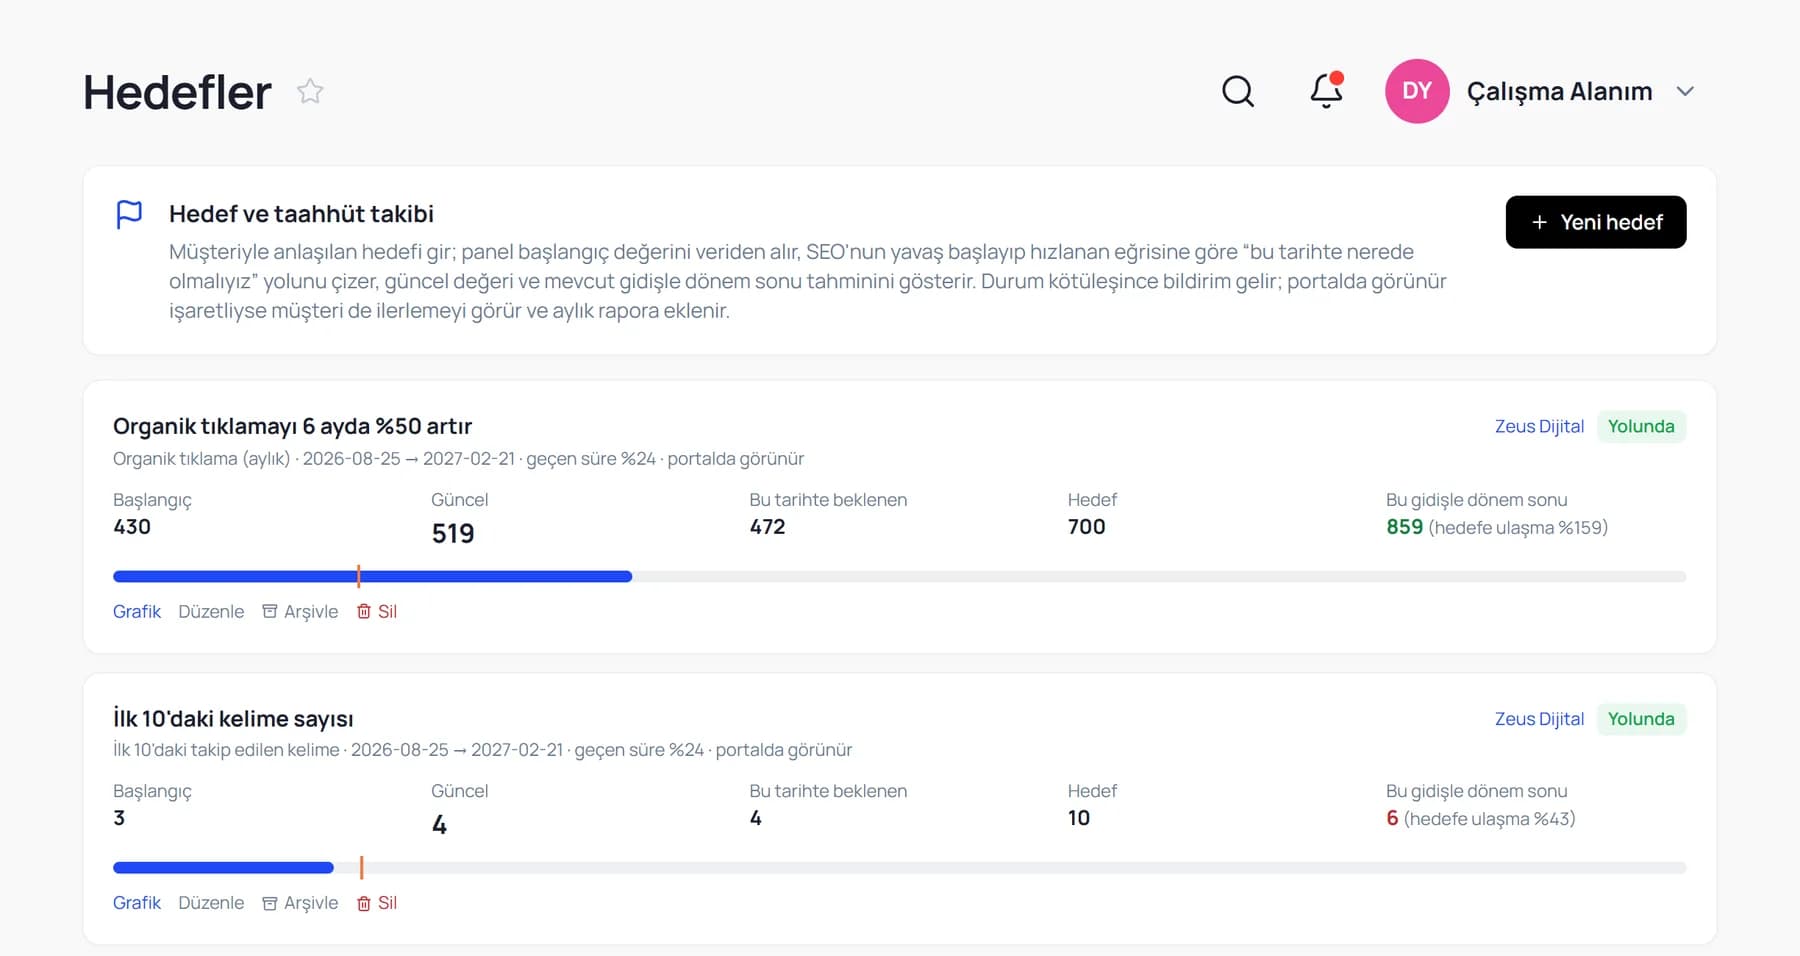
Task: Open Zeus Dijital link on İlk 10'daki card
Action: click(1539, 719)
